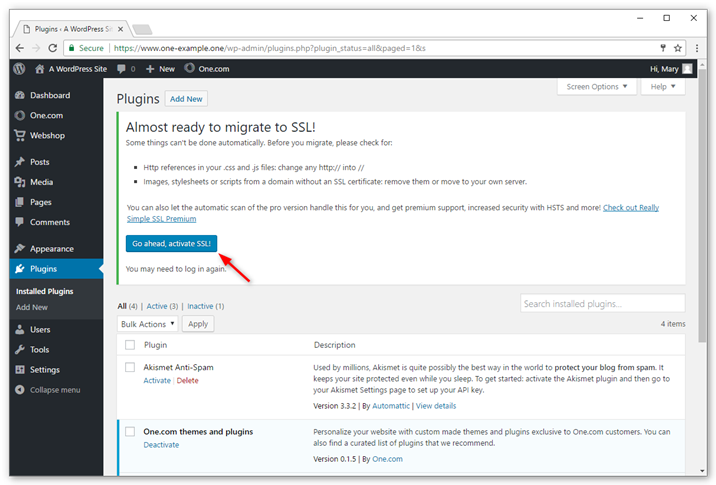The width and height of the screenshot is (716, 485).
Task: Open Webshop cart icon in sidebar
Action: (20, 136)
